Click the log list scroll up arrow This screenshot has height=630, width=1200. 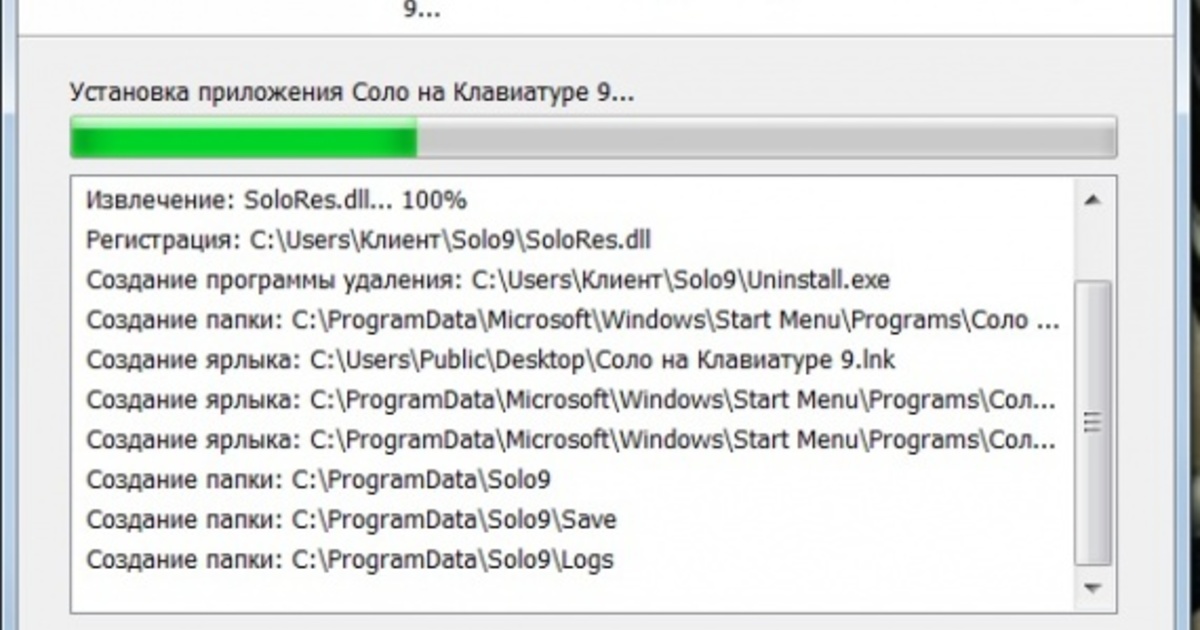(x=1092, y=200)
